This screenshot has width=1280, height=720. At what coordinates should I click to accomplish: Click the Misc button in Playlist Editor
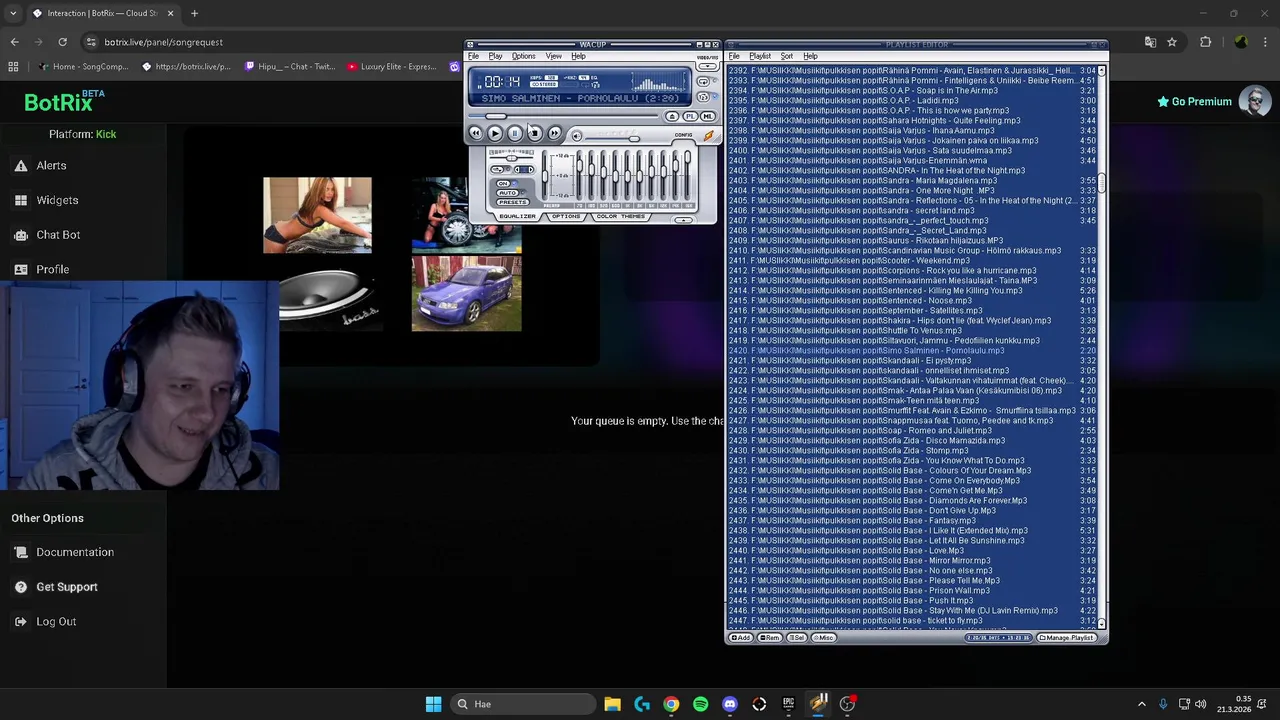coord(824,638)
